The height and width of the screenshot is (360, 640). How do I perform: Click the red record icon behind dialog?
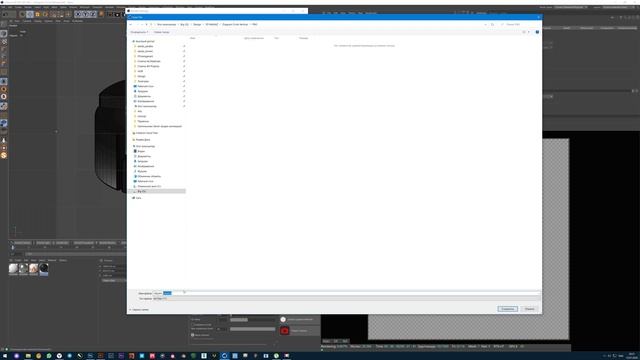click(284, 331)
